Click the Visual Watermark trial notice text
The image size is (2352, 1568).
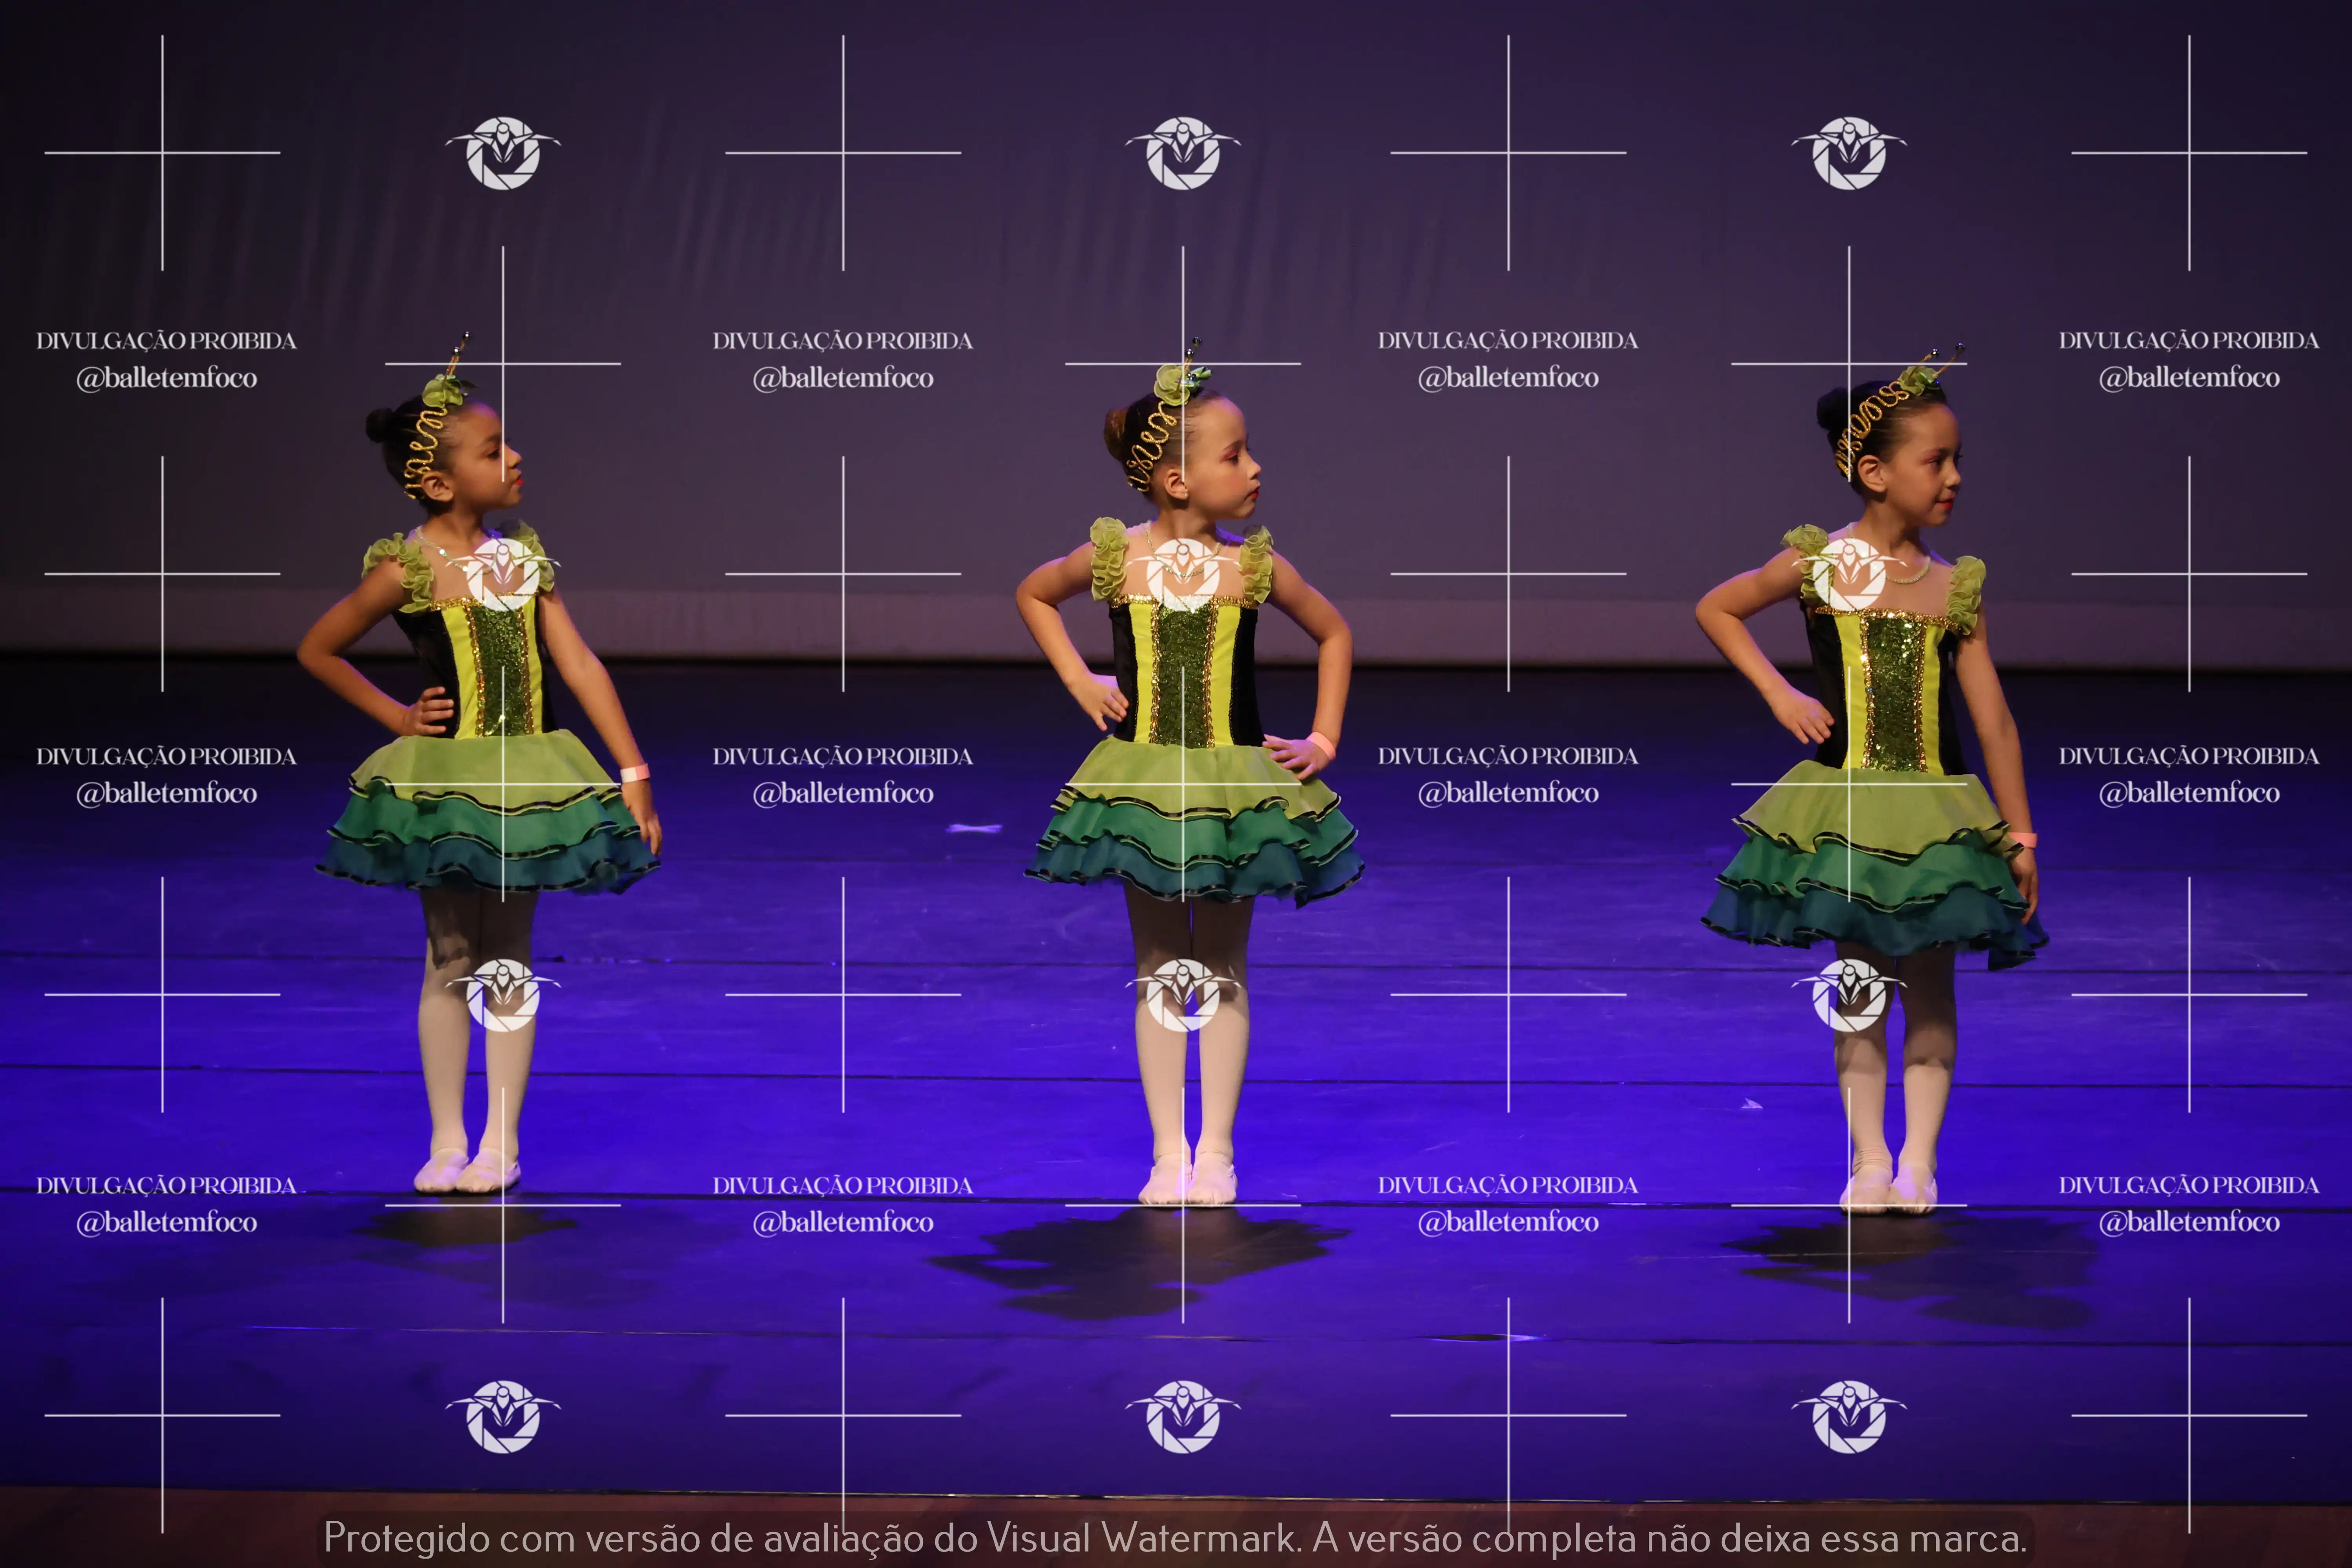tap(1175, 1538)
